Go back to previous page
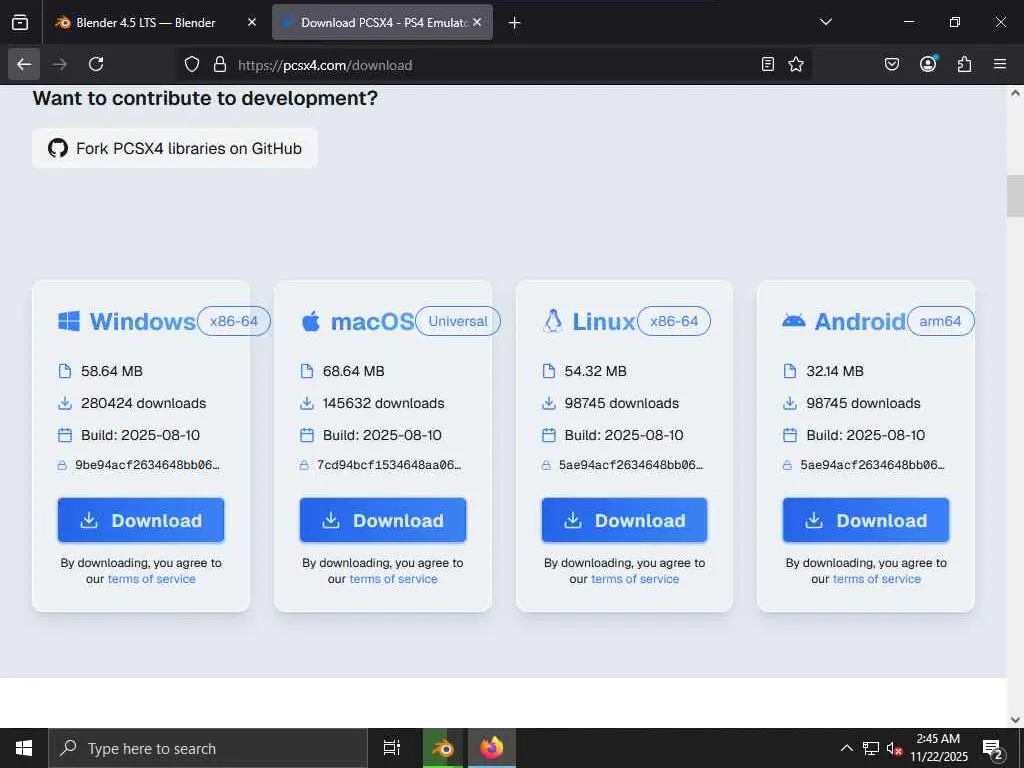The image size is (1024, 768). pyautogui.click(x=24, y=64)
